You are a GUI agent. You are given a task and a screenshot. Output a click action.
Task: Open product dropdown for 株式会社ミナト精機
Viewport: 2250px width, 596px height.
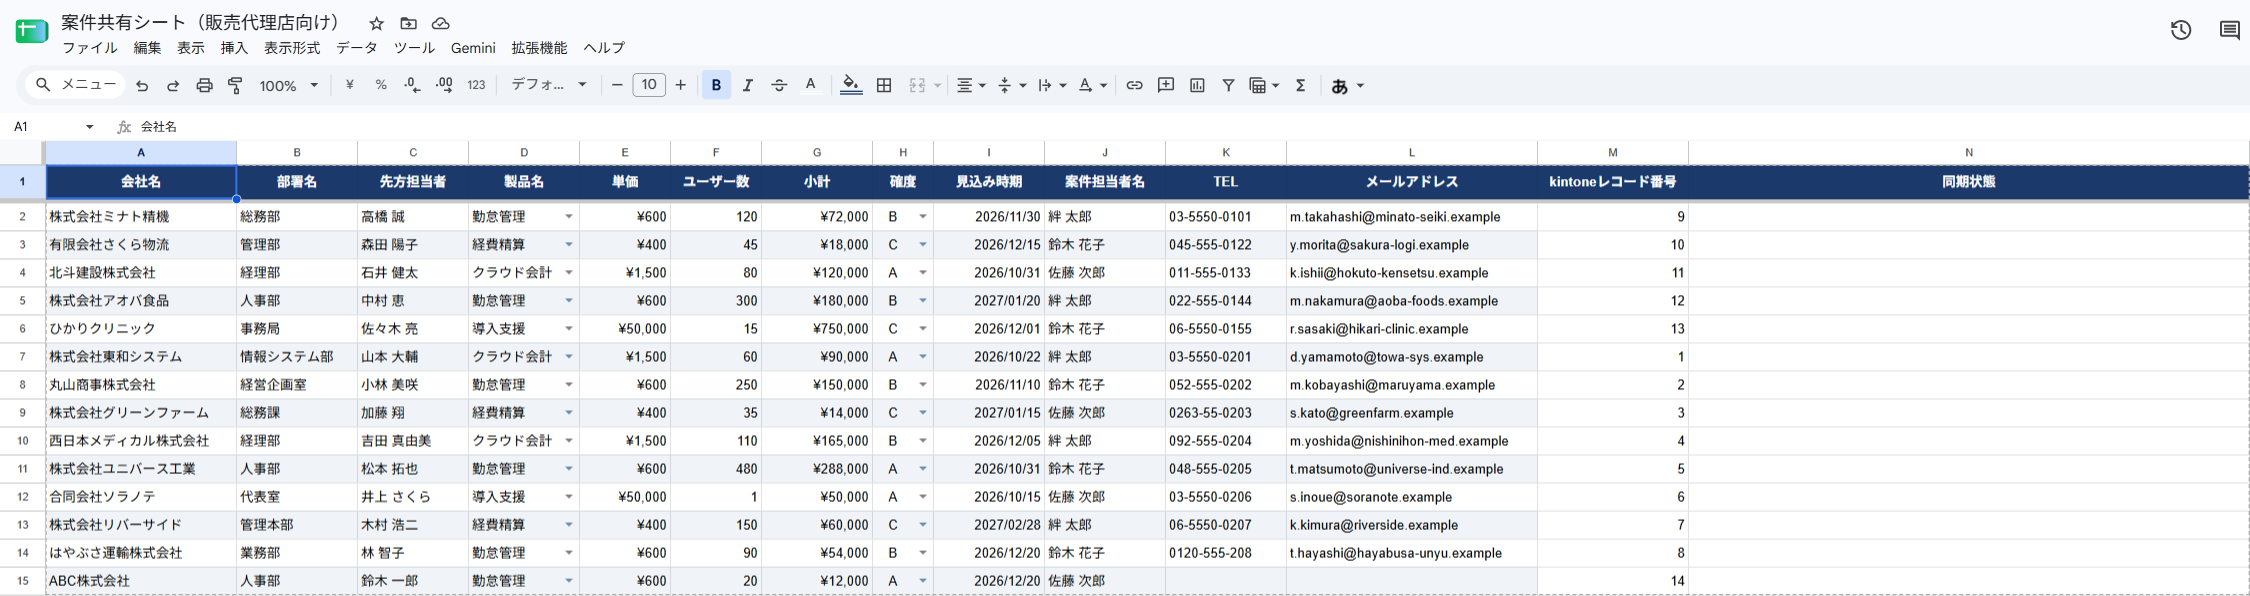click(x=569, y=217)
